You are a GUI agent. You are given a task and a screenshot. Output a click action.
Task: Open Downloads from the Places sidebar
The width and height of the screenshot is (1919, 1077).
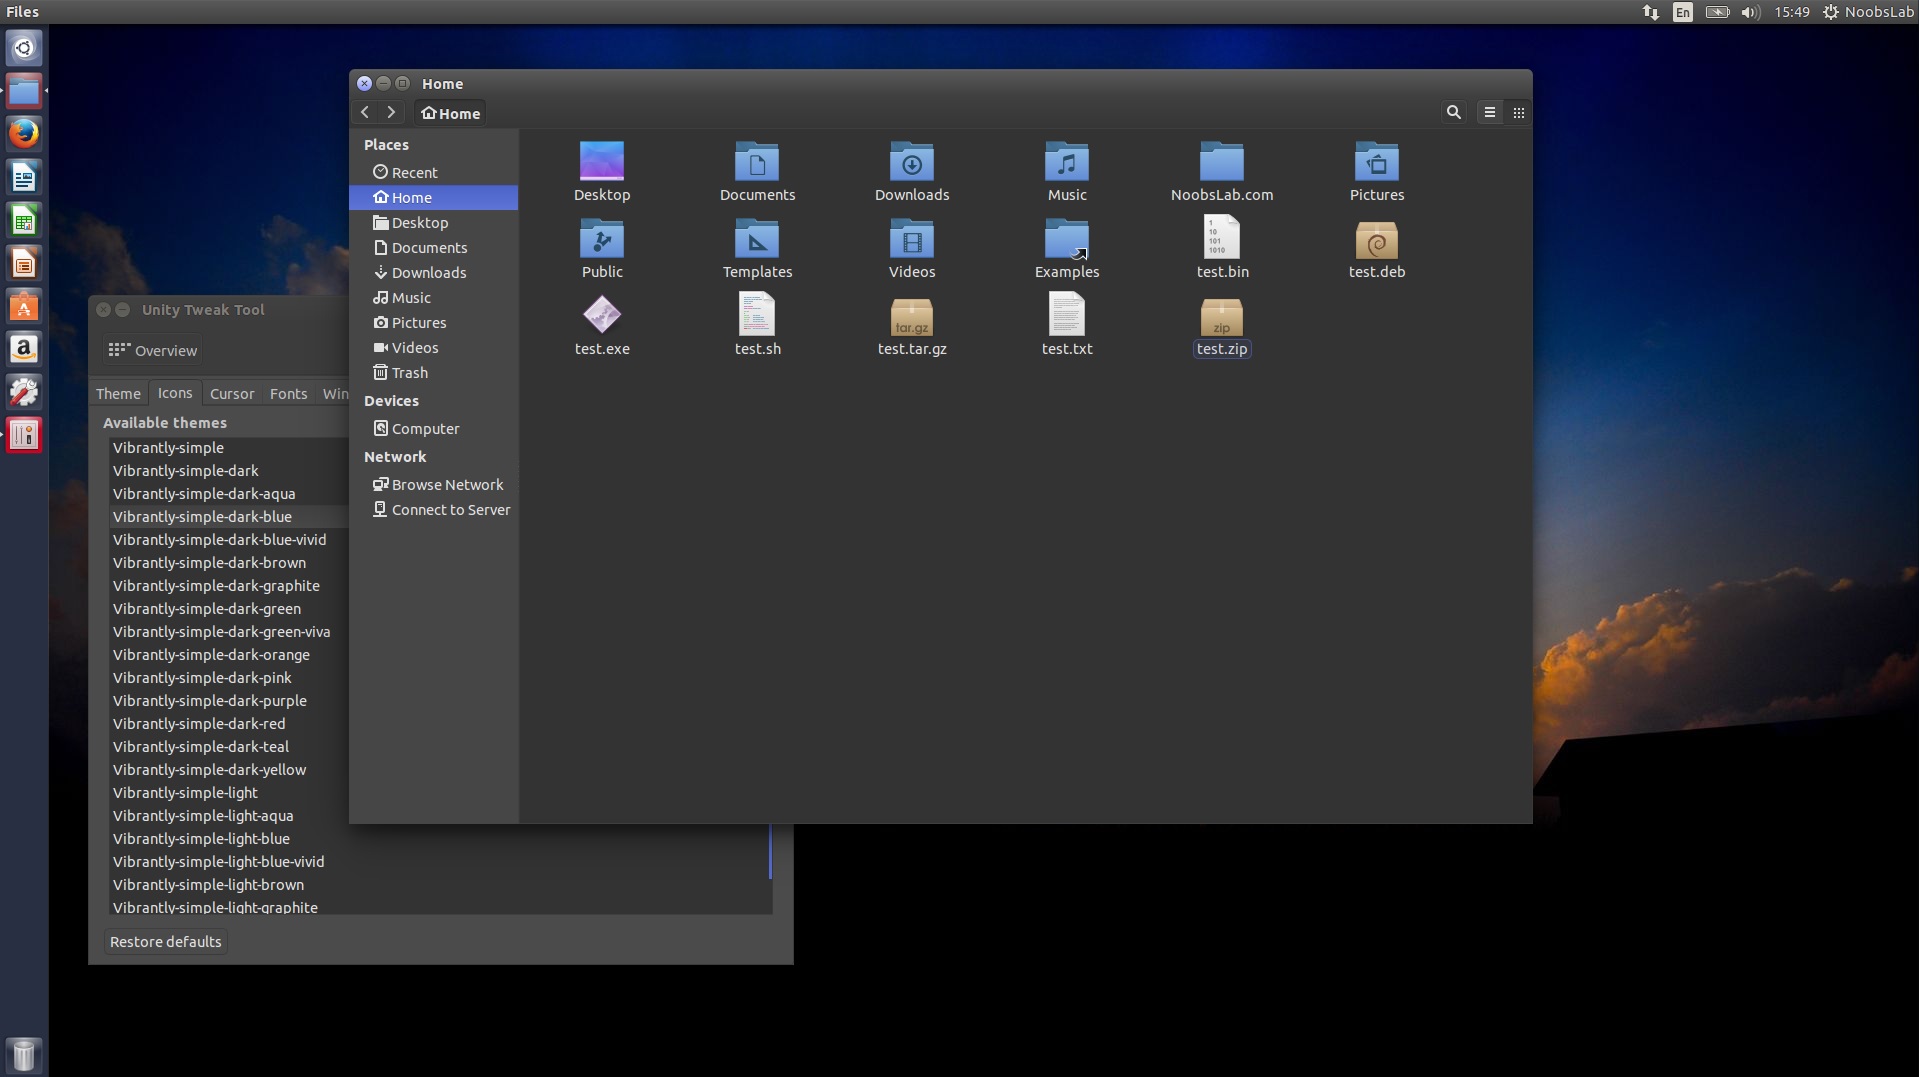434,273
